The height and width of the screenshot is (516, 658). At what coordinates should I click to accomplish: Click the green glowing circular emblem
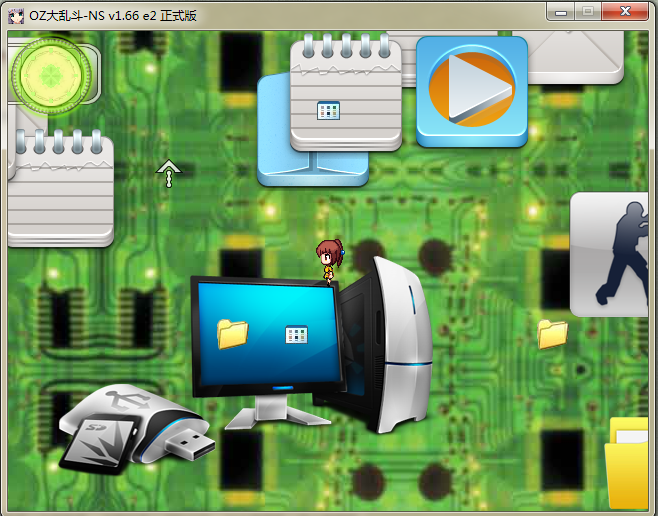coord(51,76)
